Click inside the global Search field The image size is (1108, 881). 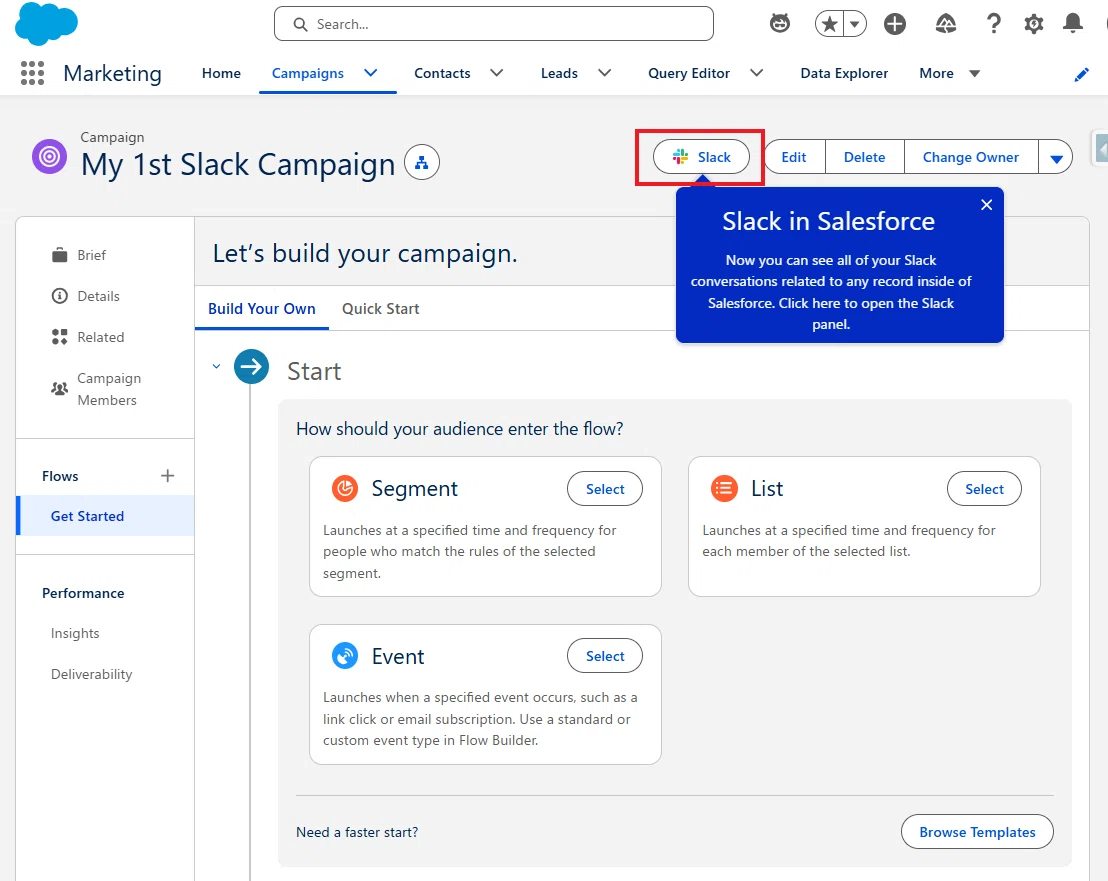(x=493, y=24)
